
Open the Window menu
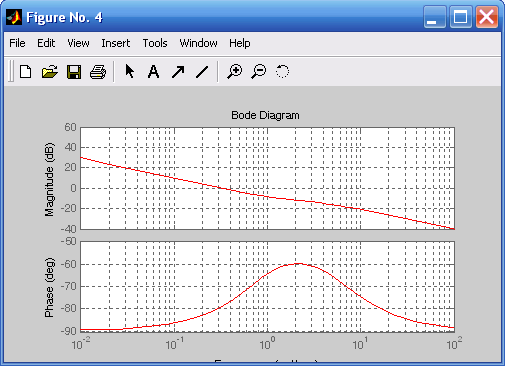(x=198, y=43)
